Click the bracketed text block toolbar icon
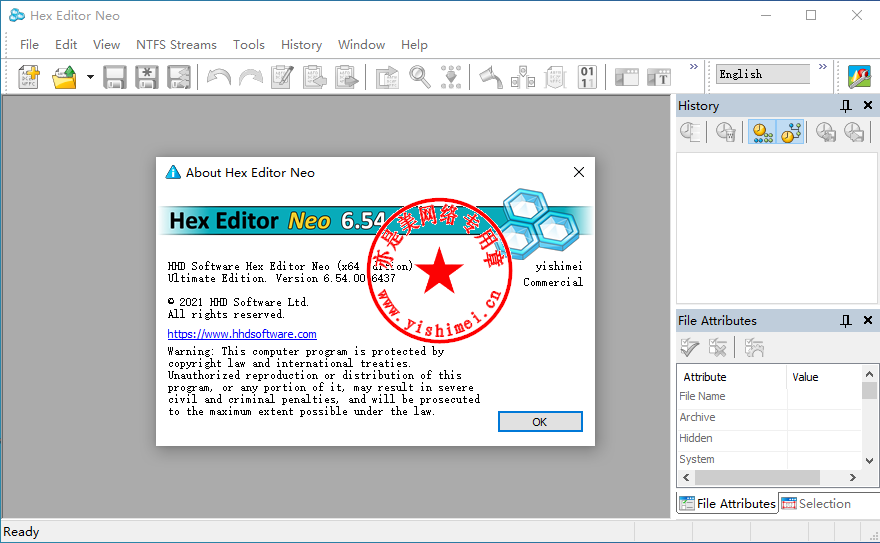Screen dimensions: 880x543 555,77
